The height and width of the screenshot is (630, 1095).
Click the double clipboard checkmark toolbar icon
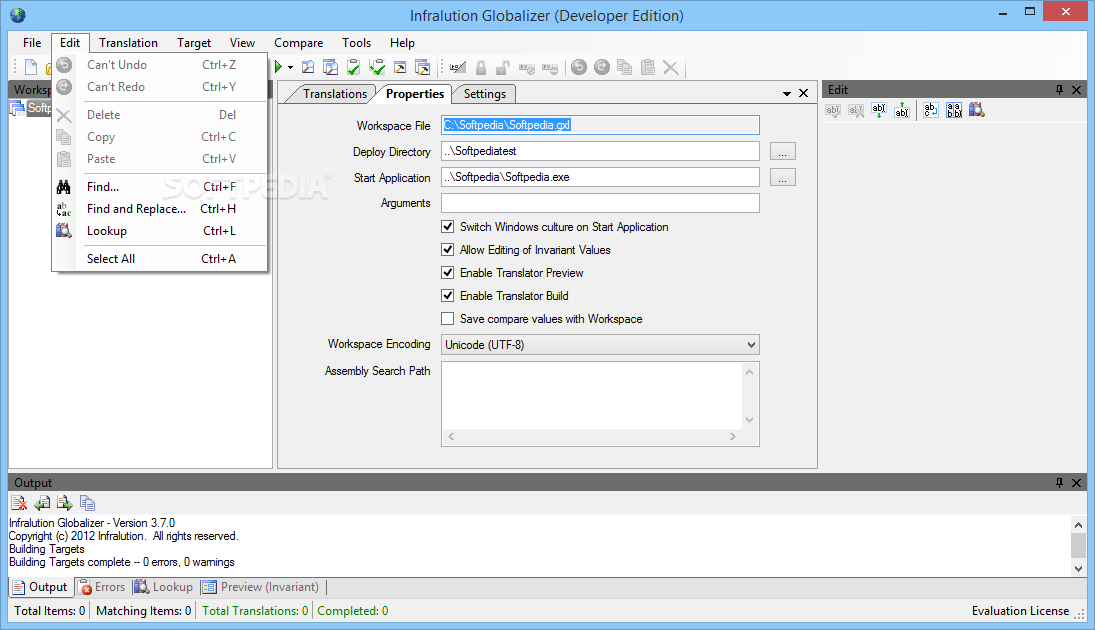377,67
